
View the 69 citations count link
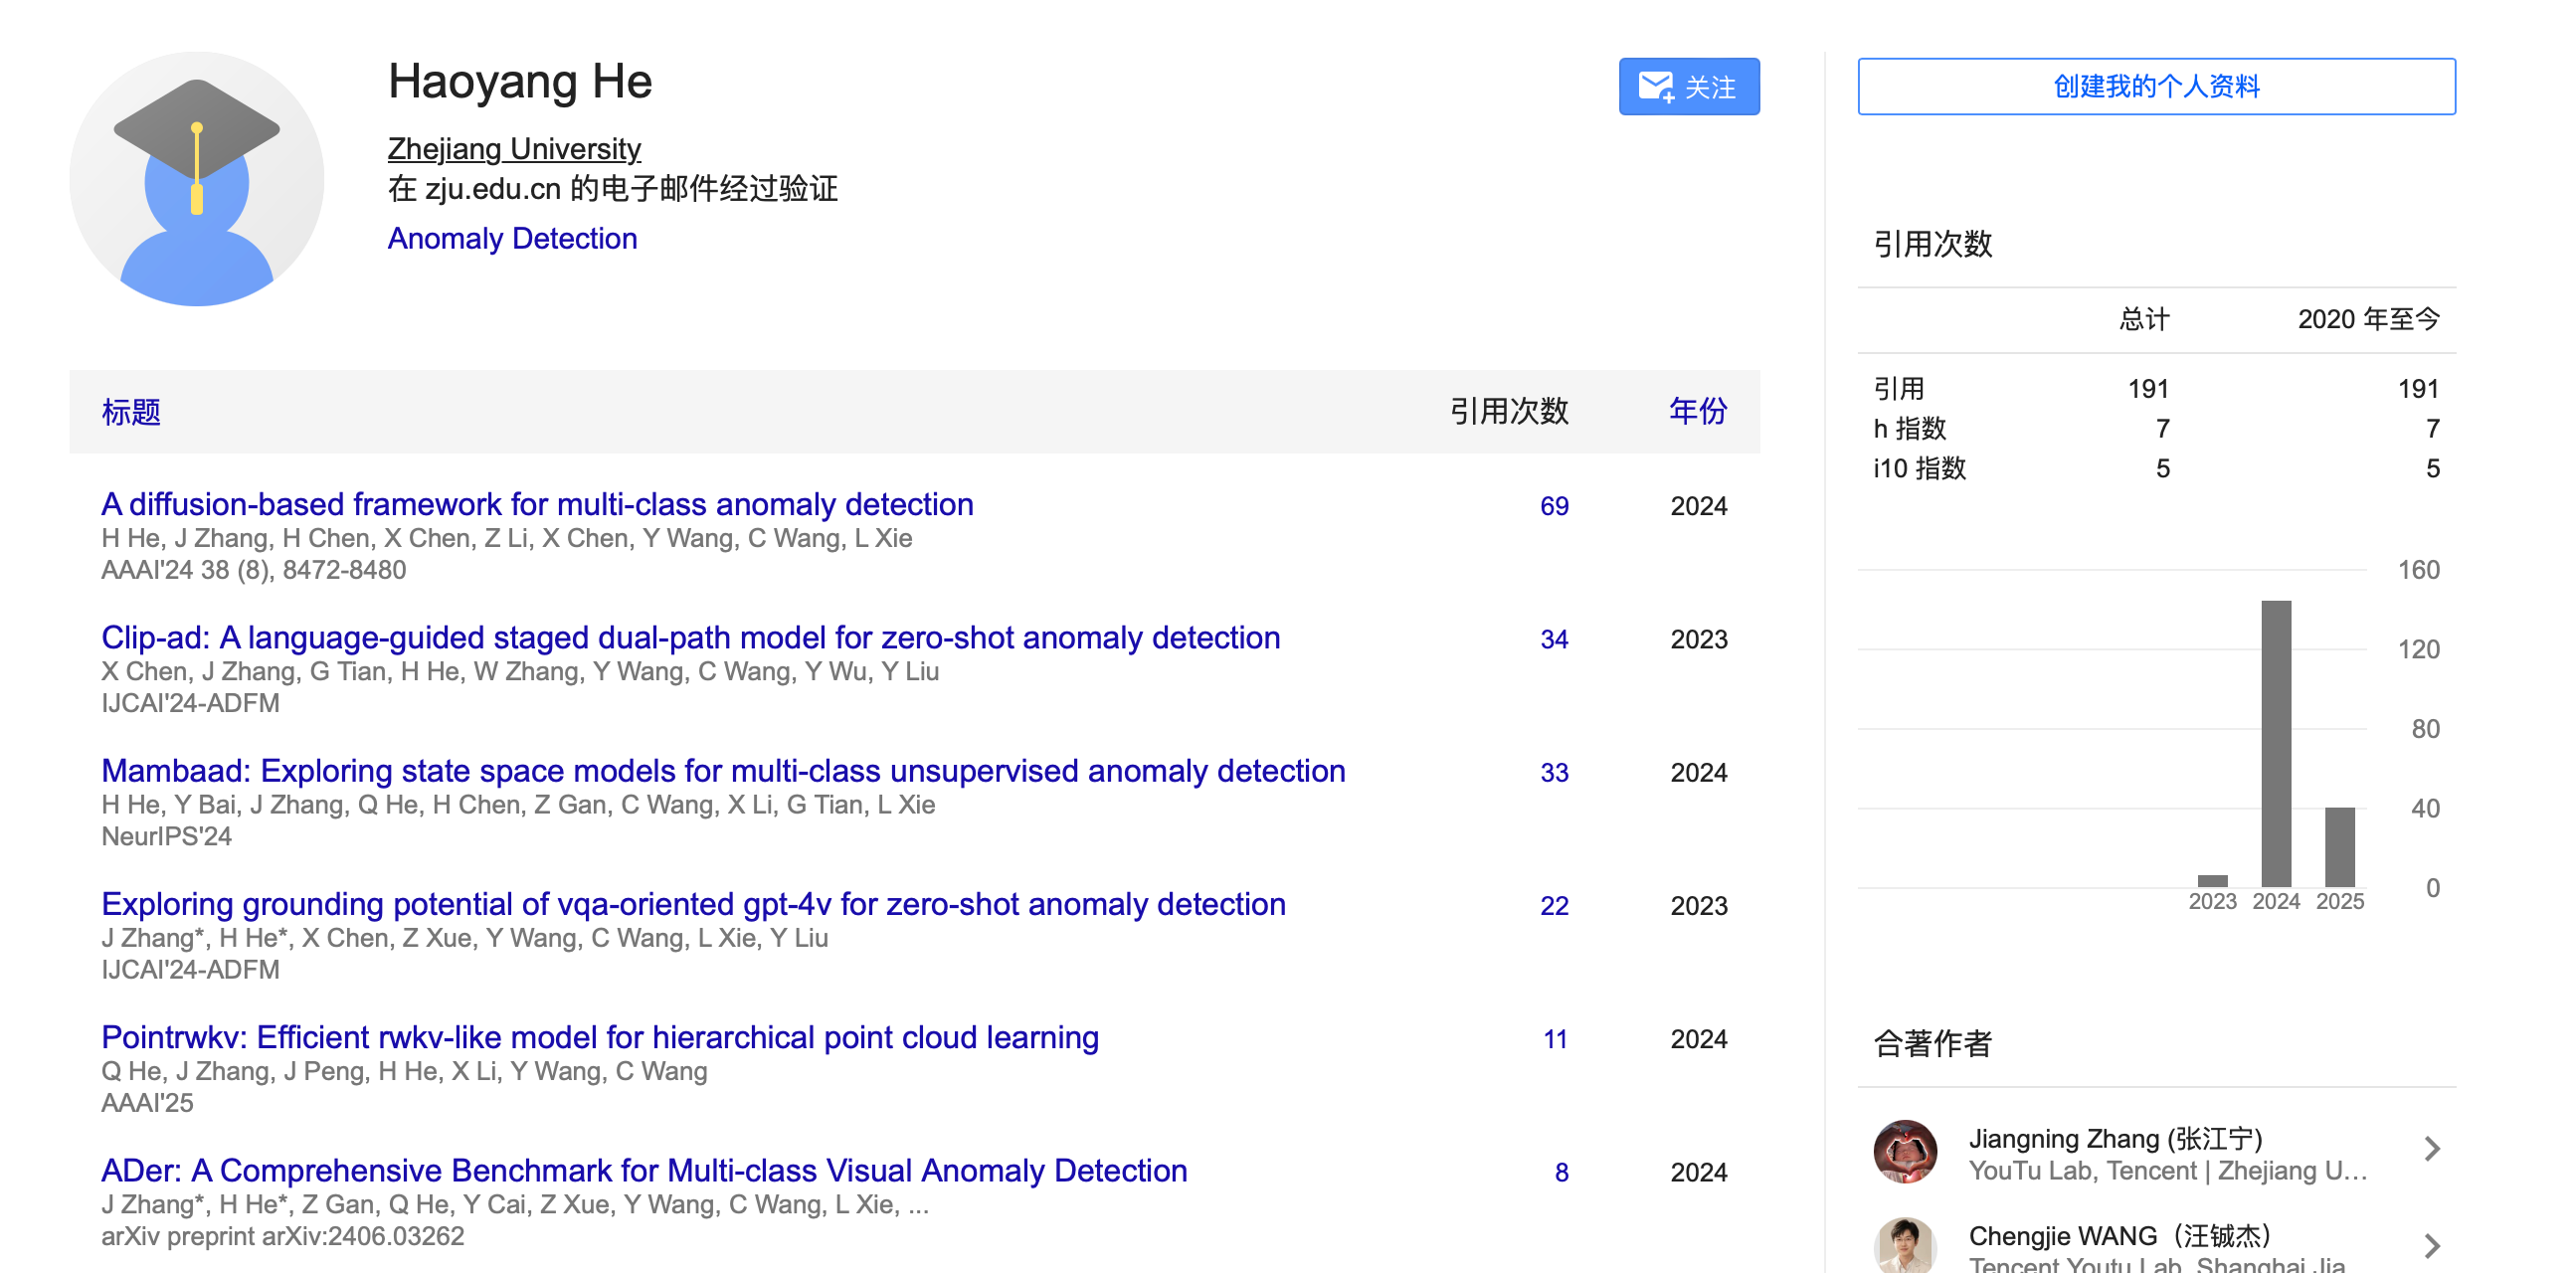pyautogui.click(x=1553, y=506)
